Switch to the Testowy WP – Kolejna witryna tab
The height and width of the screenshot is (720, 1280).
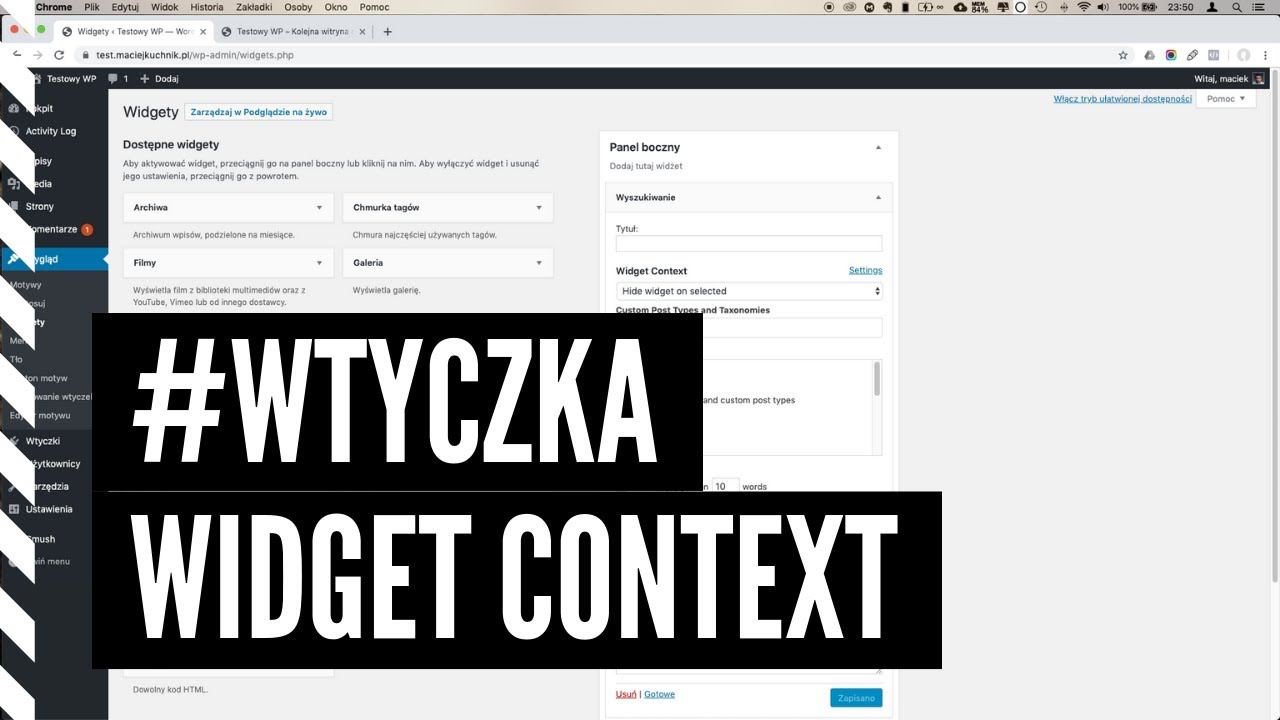coord(294,31)
